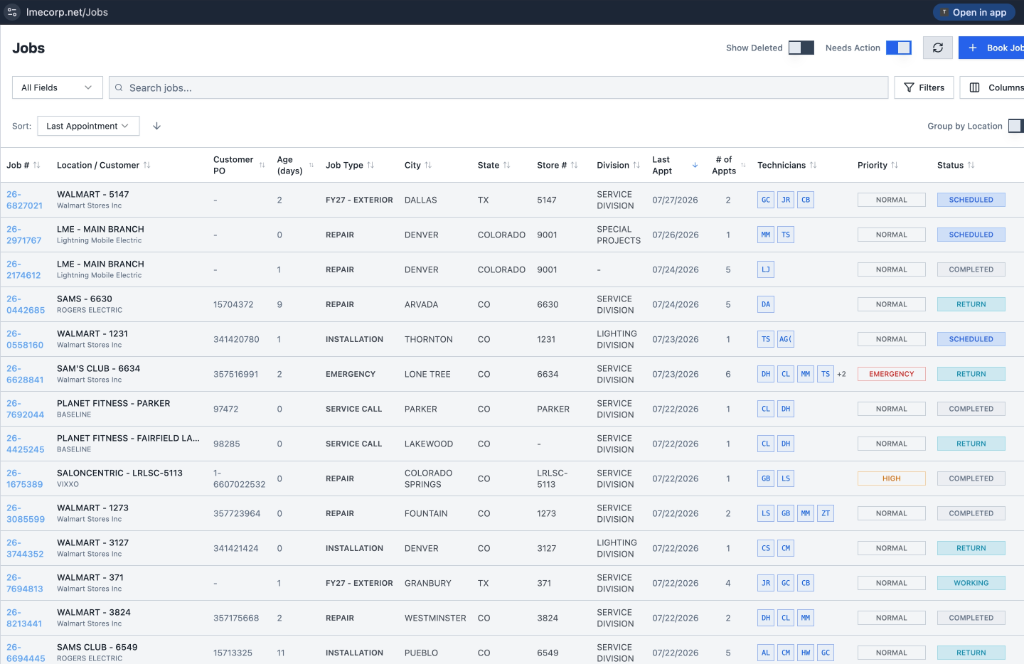The height and width of the screenshot is (664, 1024).
Task: Click FY27 - EXTERIOR job type for GRANBURY
Action: 359,583
